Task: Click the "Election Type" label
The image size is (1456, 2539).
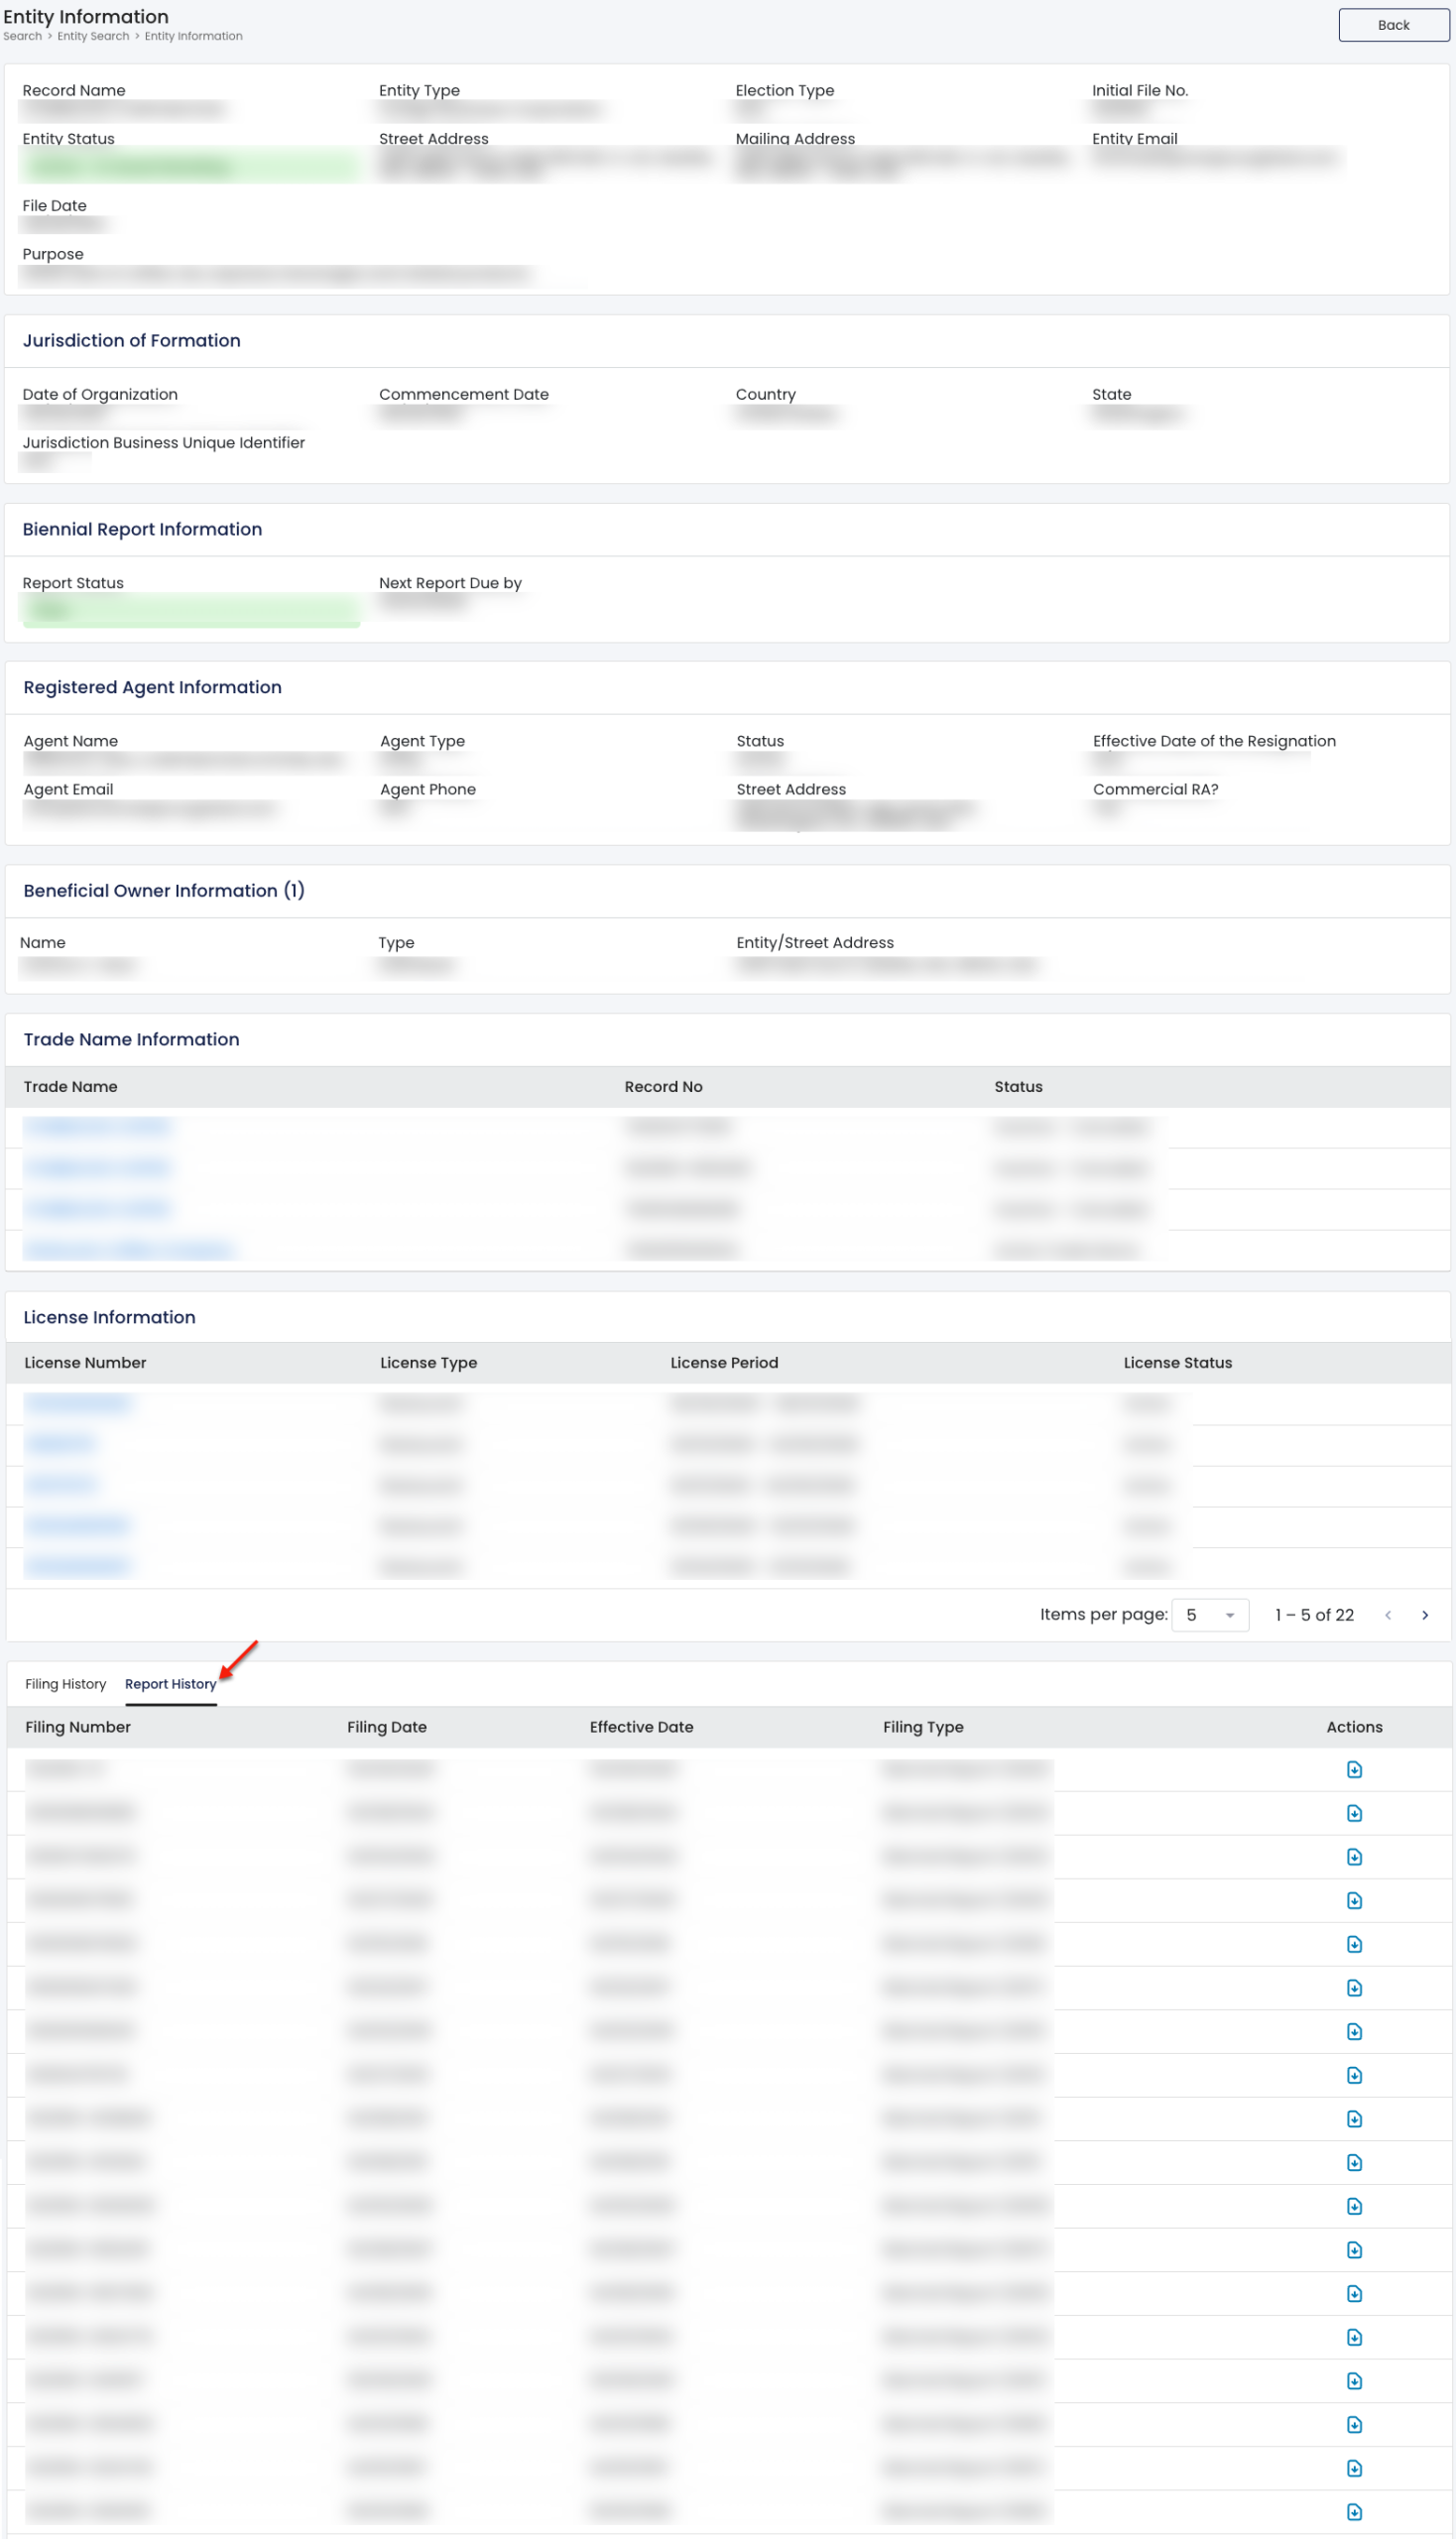Action: point(784,90)
